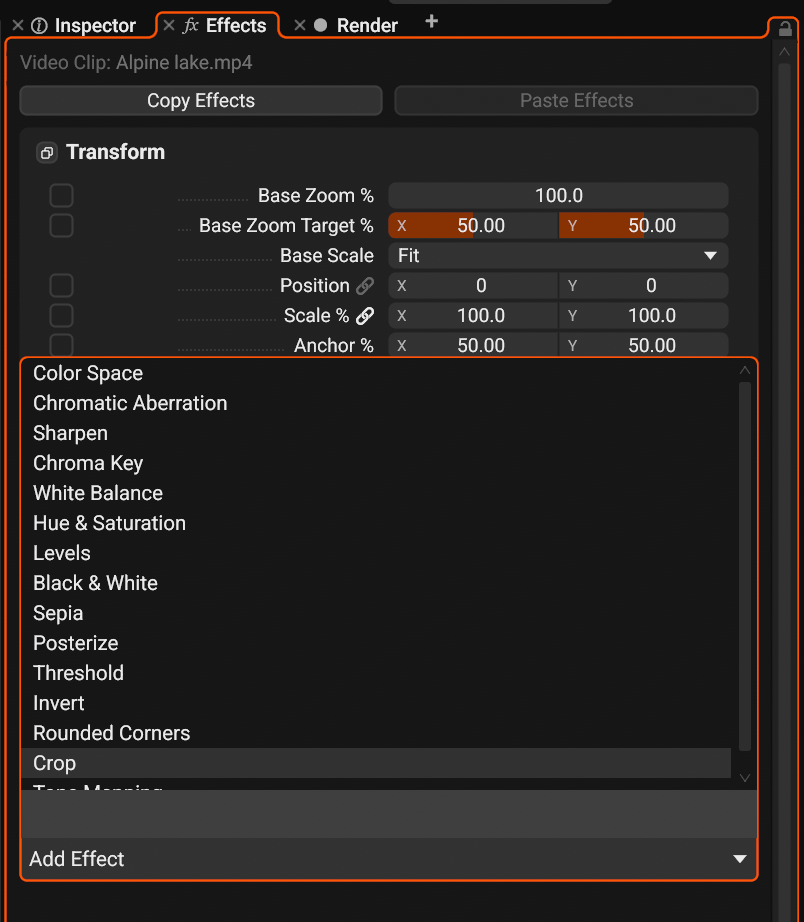Collapse the Transform section icon
This screenshot has height=922, width=804.
[47, 152]
